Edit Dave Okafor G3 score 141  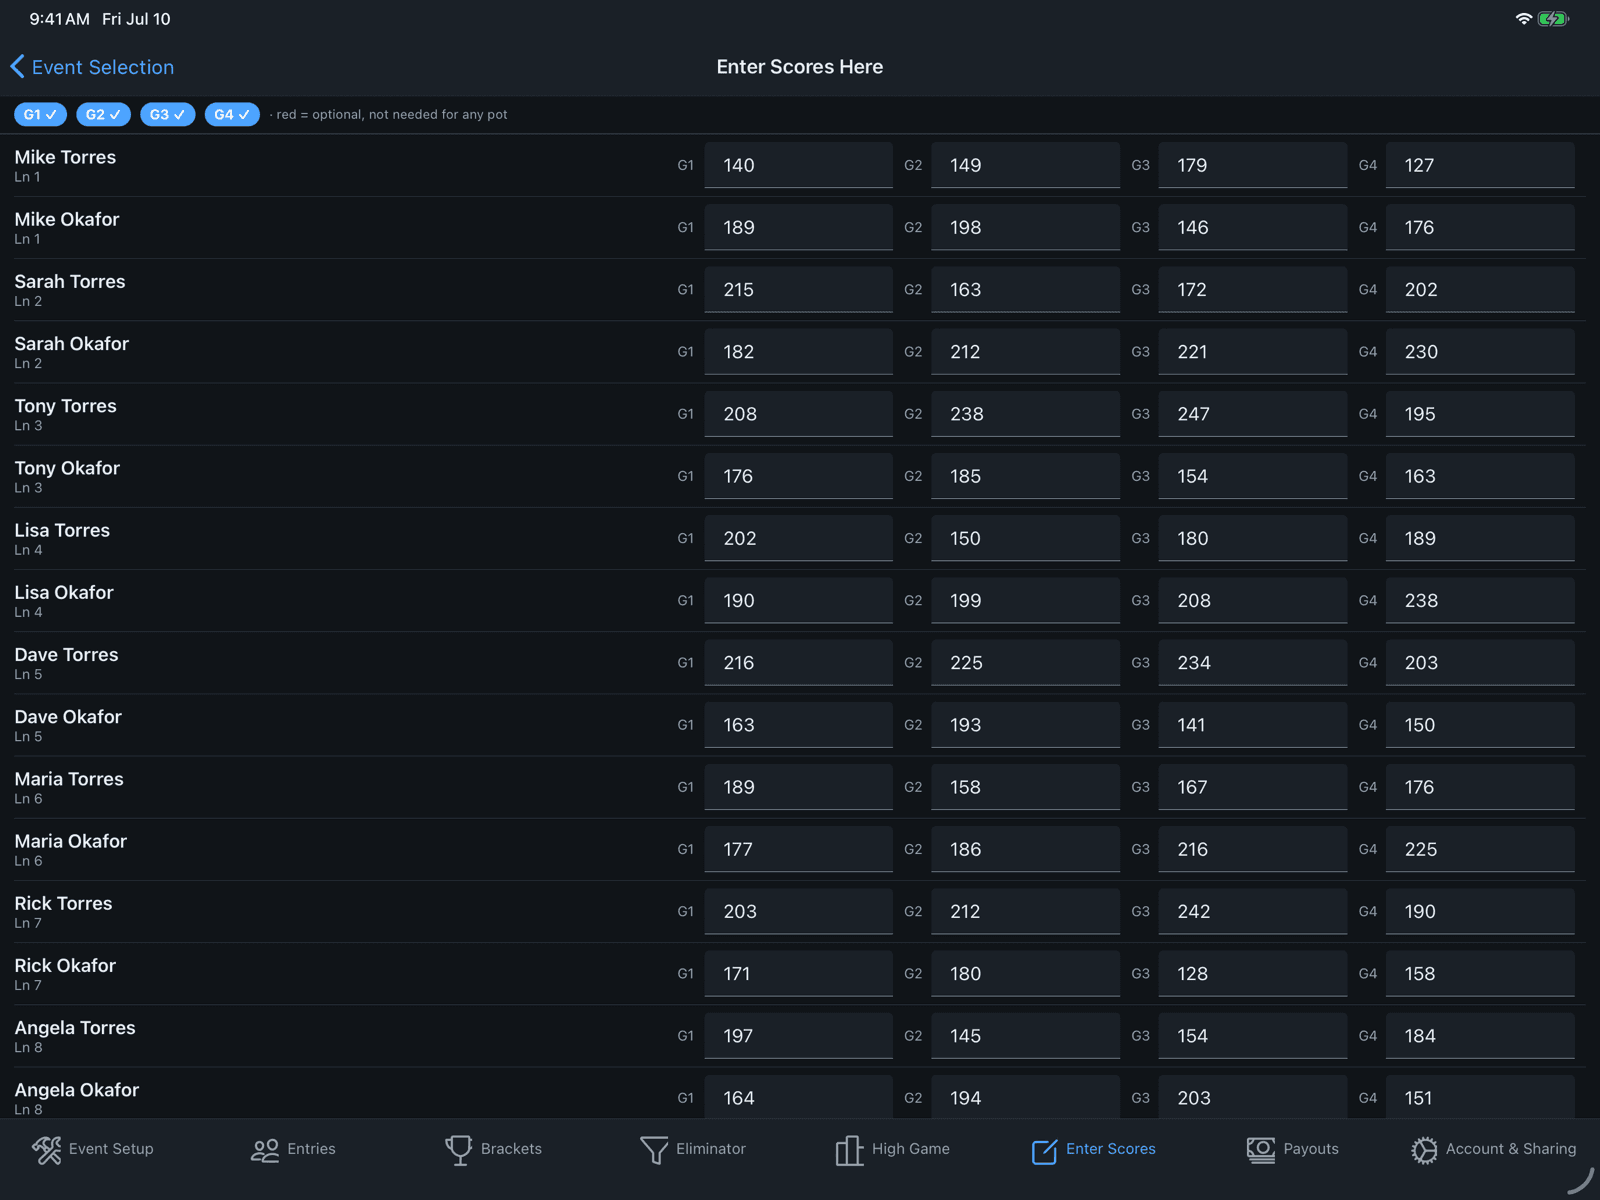[1252, 725]
